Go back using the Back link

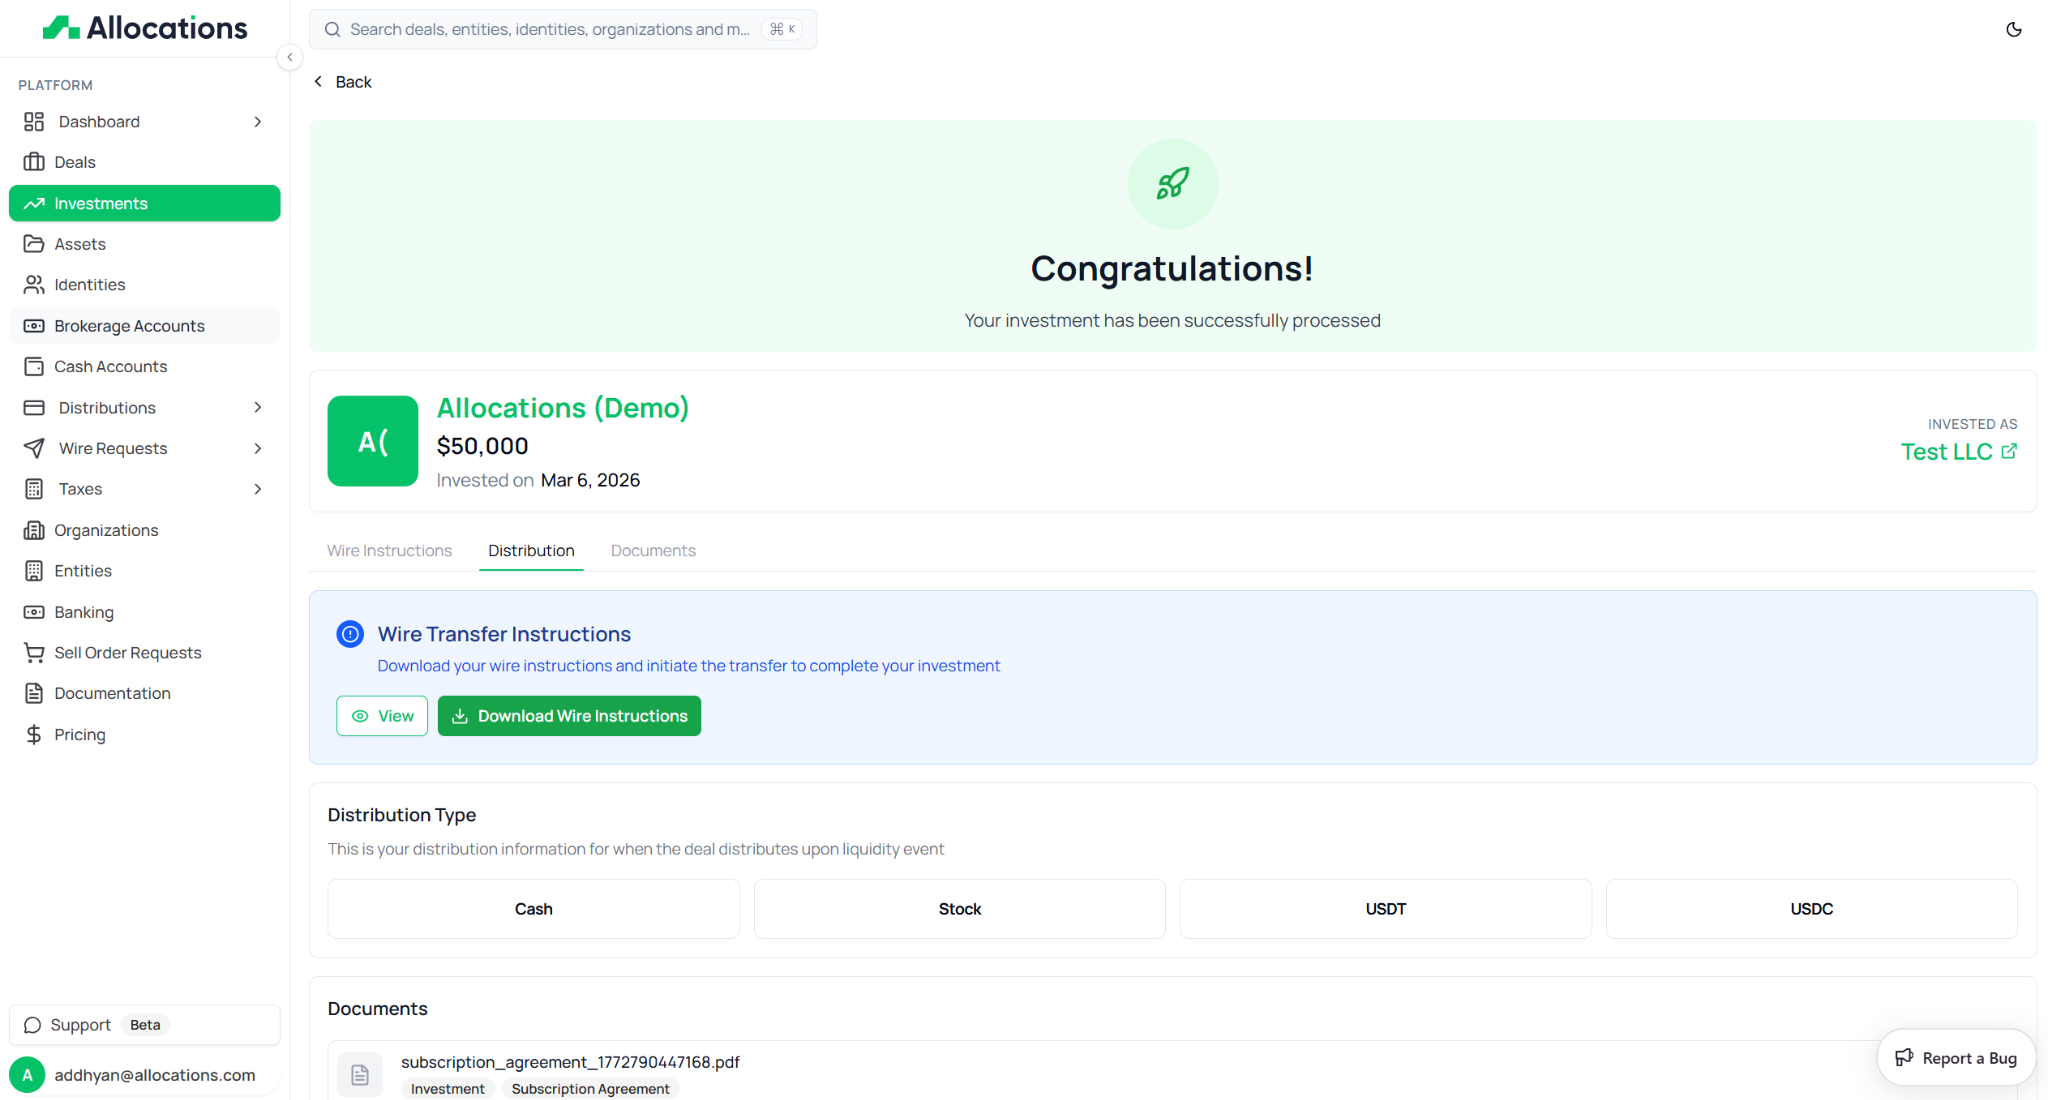tap(343, 82)
